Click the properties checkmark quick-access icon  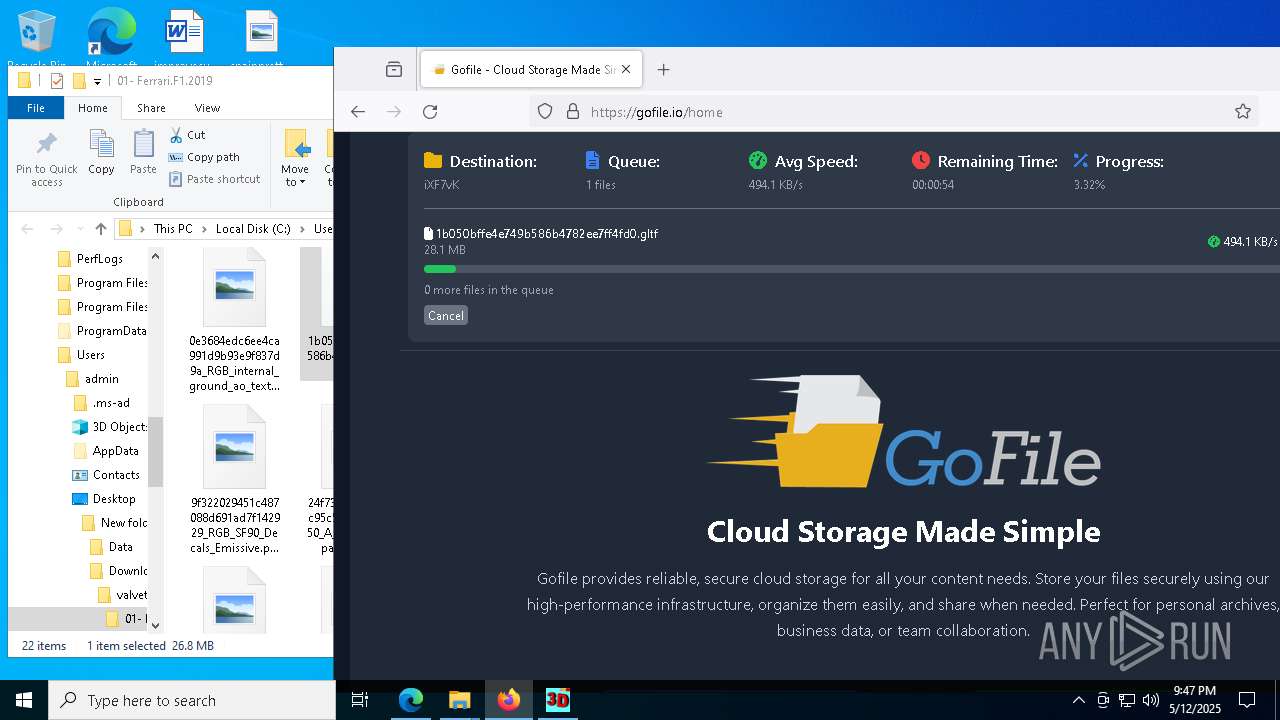click(x=57, y=81)
